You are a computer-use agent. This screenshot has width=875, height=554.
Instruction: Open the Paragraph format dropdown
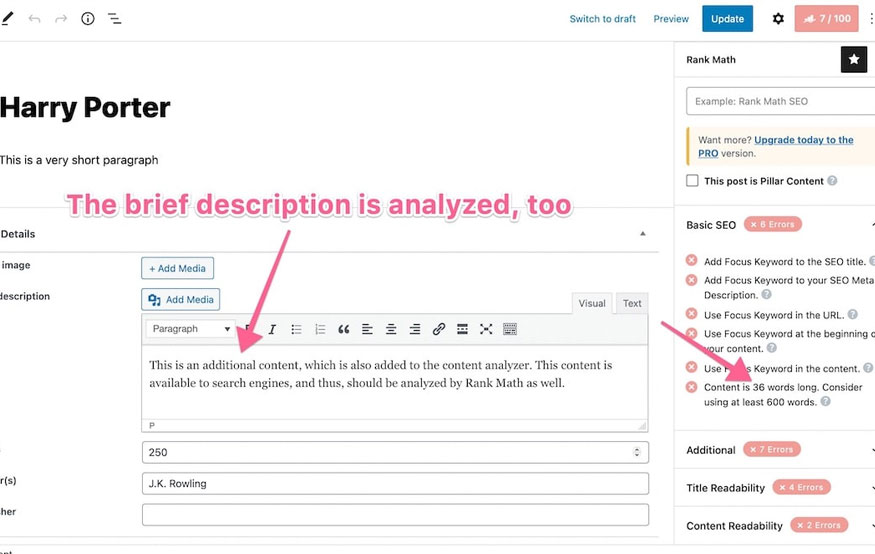191,329
